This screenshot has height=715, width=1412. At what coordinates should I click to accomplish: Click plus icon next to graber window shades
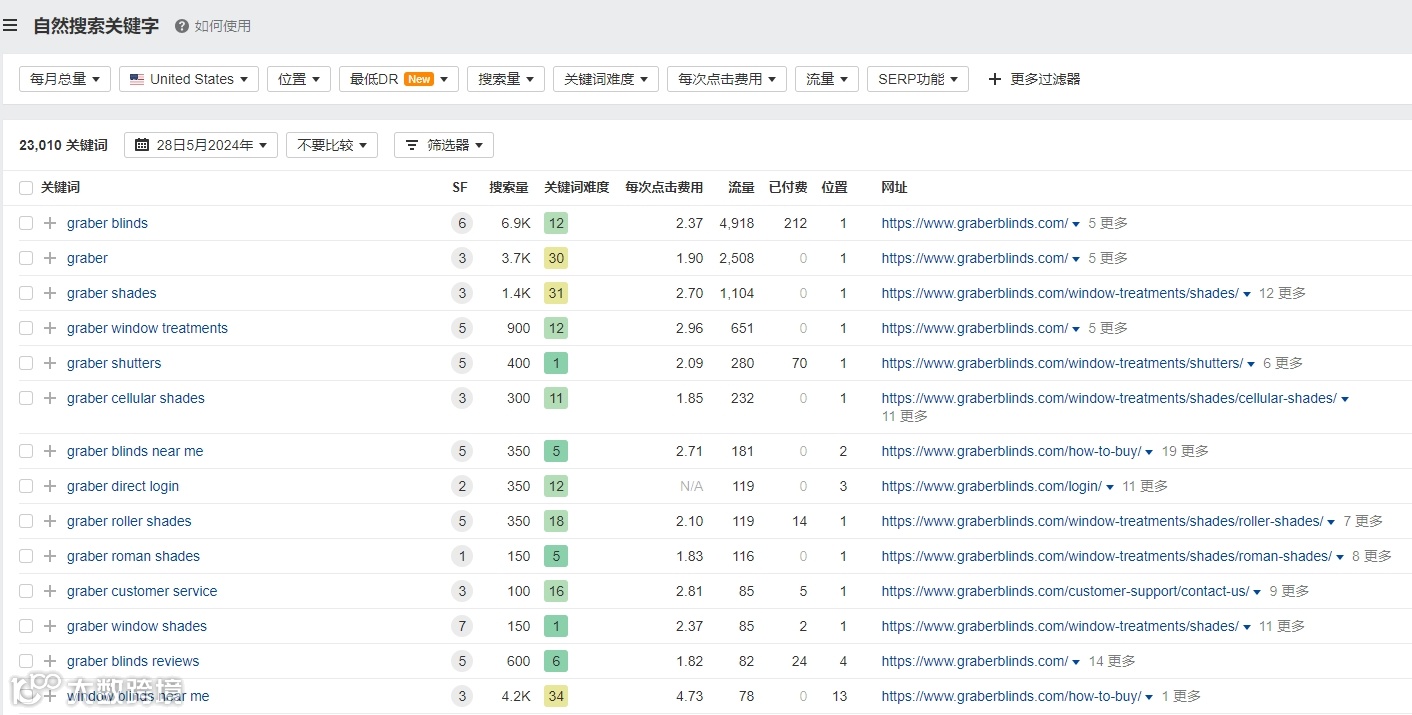[x=50, y=626]
